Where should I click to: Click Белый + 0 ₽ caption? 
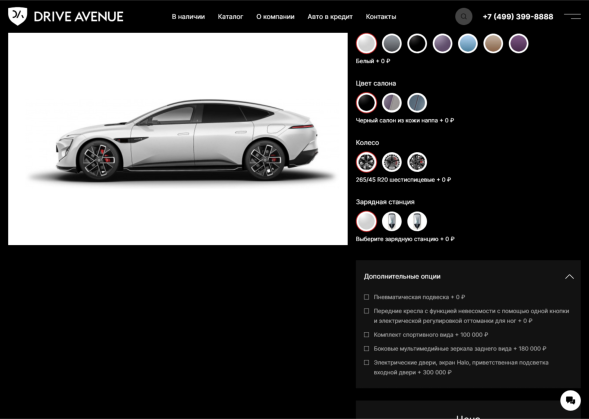(x=373, y=61)
